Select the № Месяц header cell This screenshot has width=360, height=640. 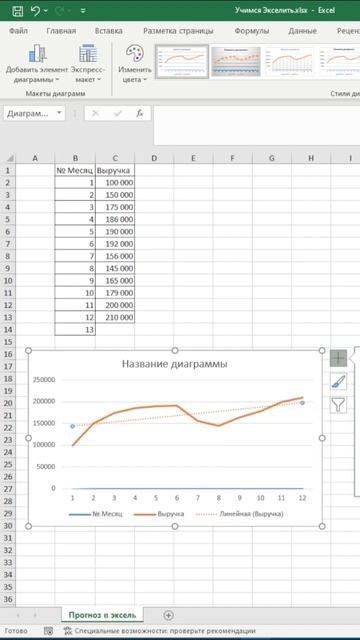coord(75,170)
